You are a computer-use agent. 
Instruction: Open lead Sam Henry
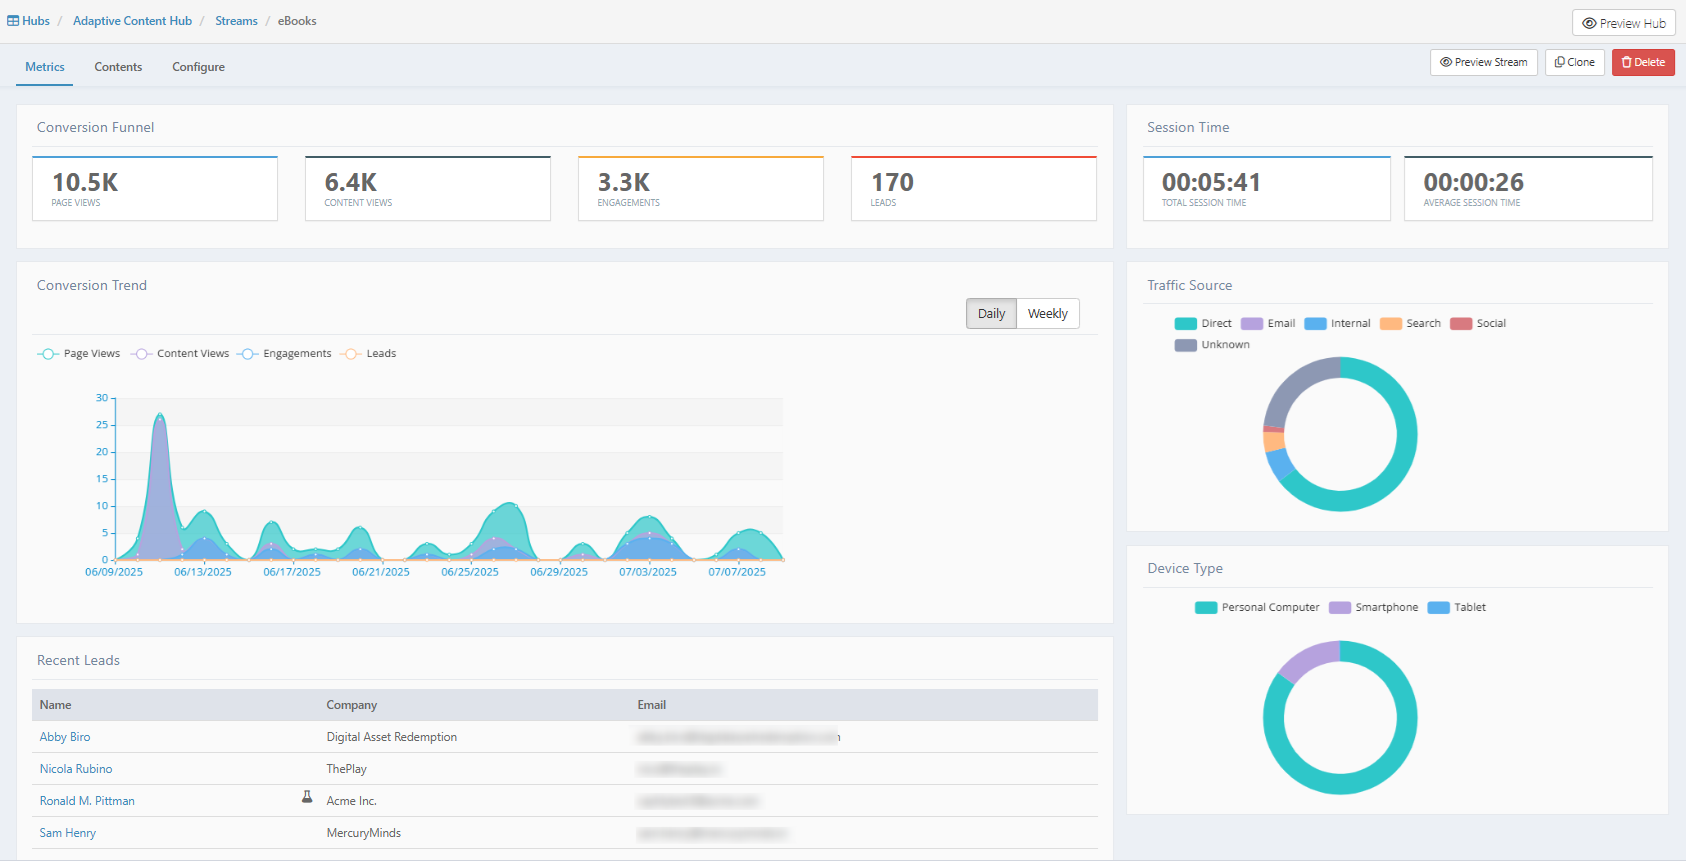point(68,833)
